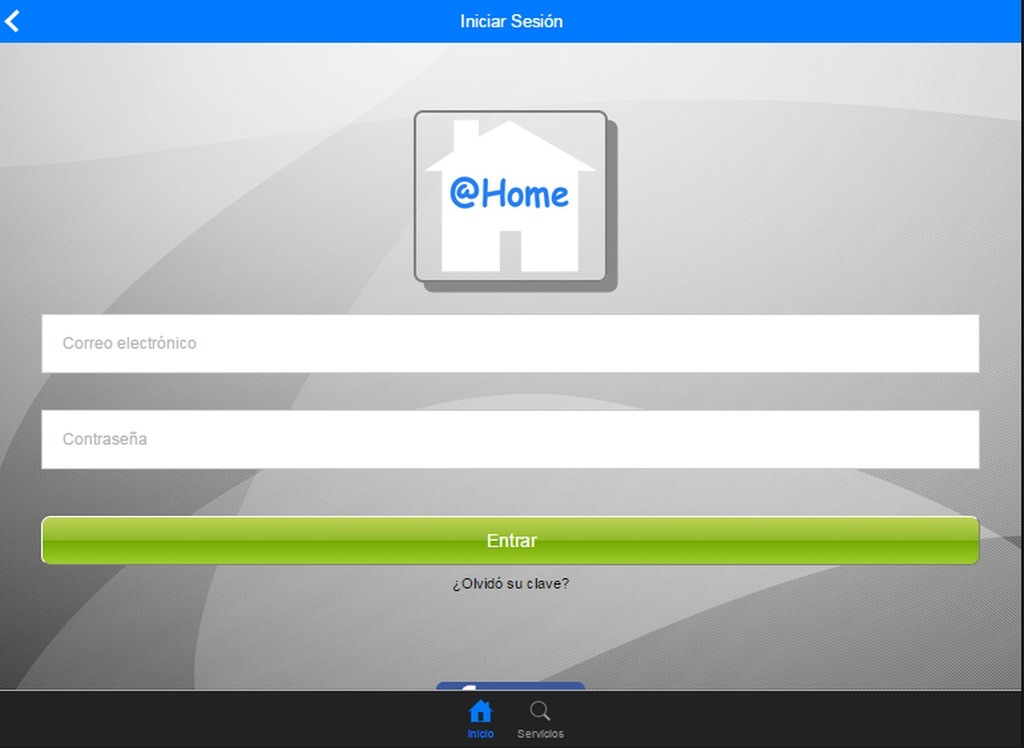Select the Inicio home tab
Image resolution: width=1024 pixels, height=748 pixels.
481,719
